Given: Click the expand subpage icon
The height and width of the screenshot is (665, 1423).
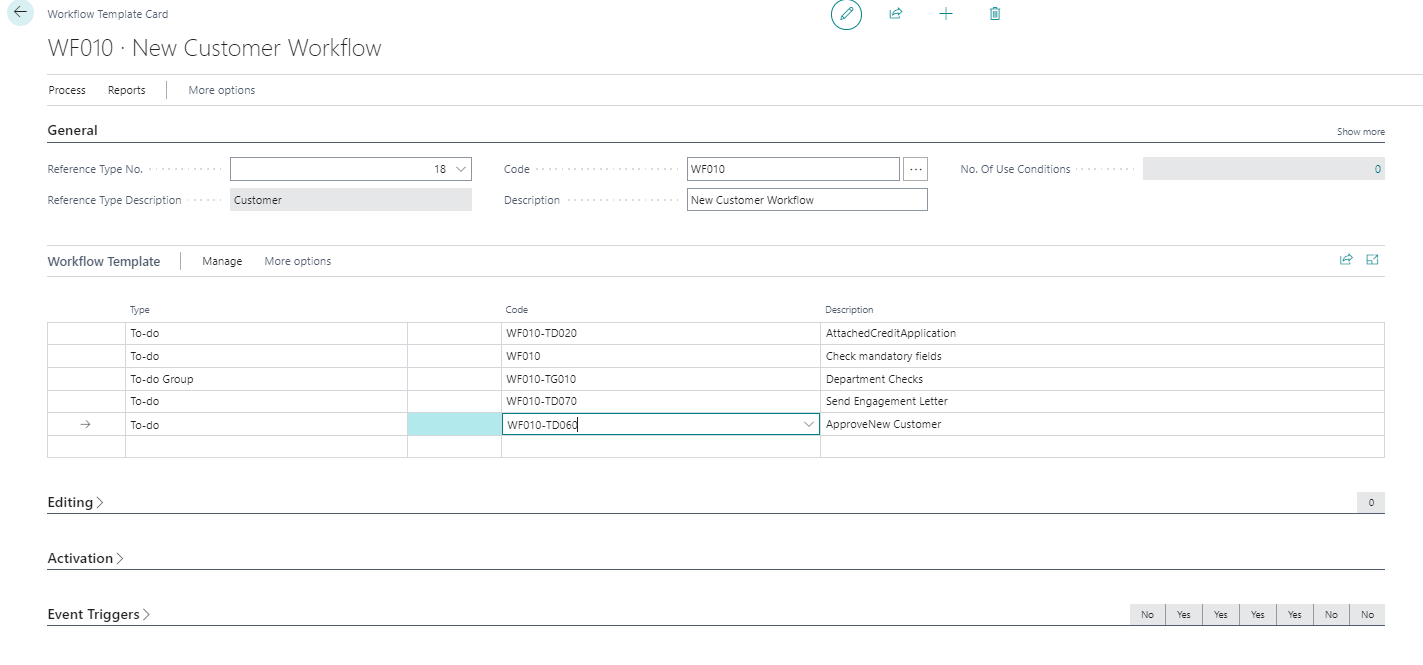Looking at the screenshot, I should tap(1372, 260).
